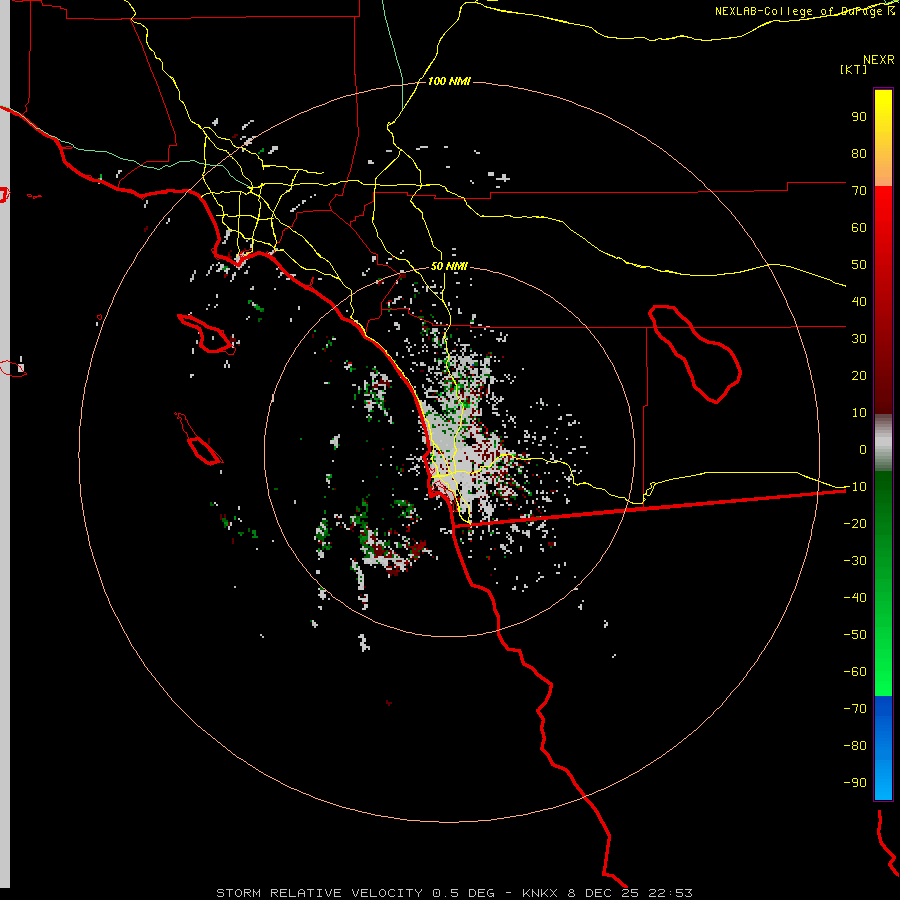
Task: Click the positive 30 knot scale label
Action: click(x=859, y=339)
